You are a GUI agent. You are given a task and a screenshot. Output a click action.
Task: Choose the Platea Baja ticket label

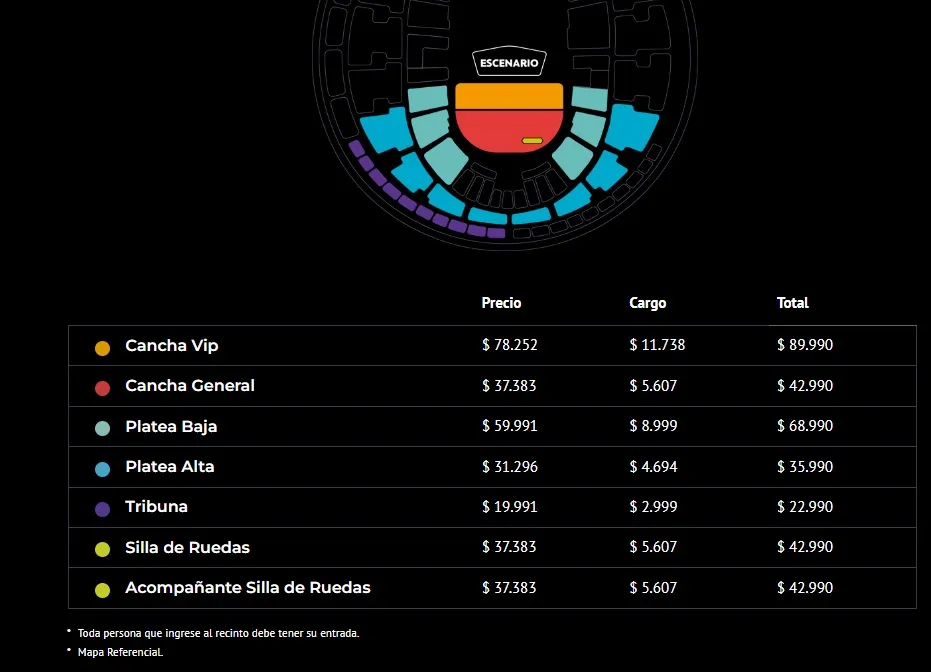[171, 427]
